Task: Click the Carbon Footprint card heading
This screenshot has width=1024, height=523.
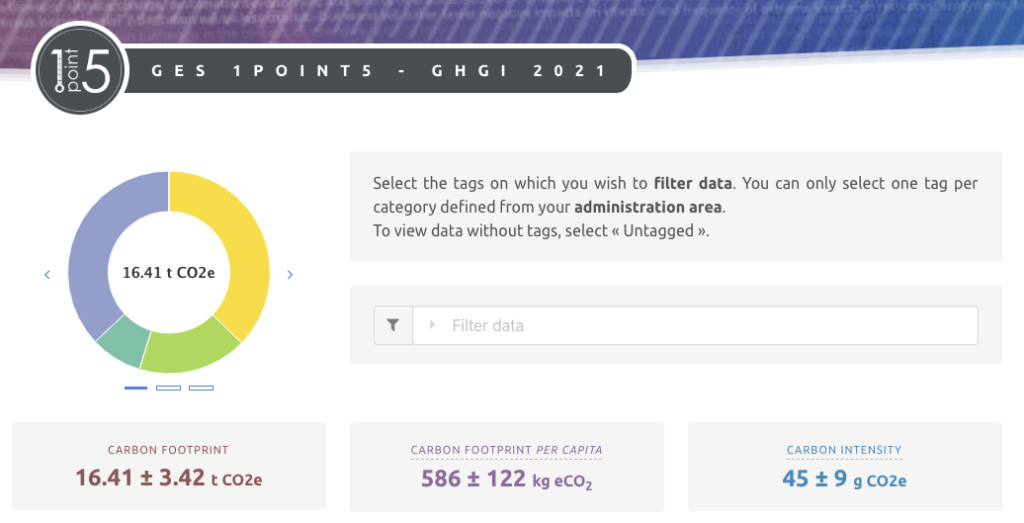Action: 168,450
